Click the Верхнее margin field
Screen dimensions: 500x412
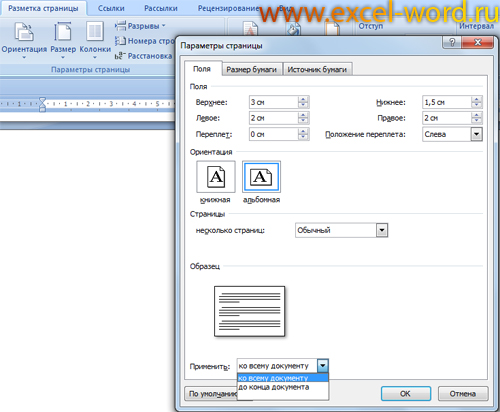tap(273, 102)
